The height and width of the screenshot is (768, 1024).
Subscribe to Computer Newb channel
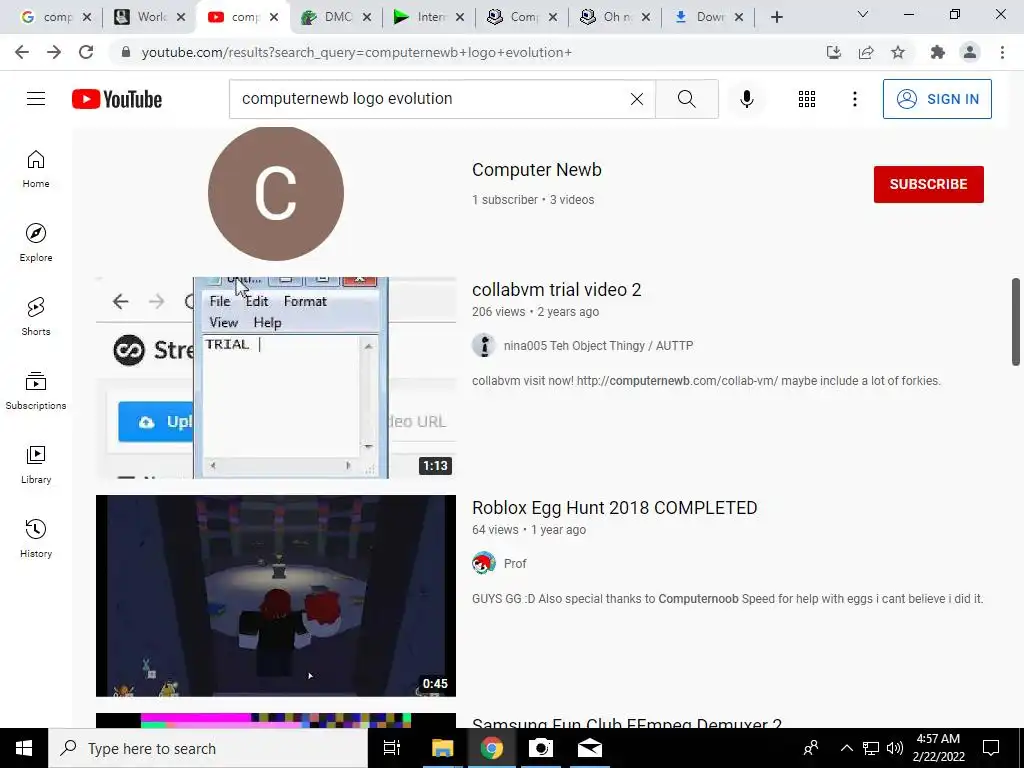tap(929, 184)
